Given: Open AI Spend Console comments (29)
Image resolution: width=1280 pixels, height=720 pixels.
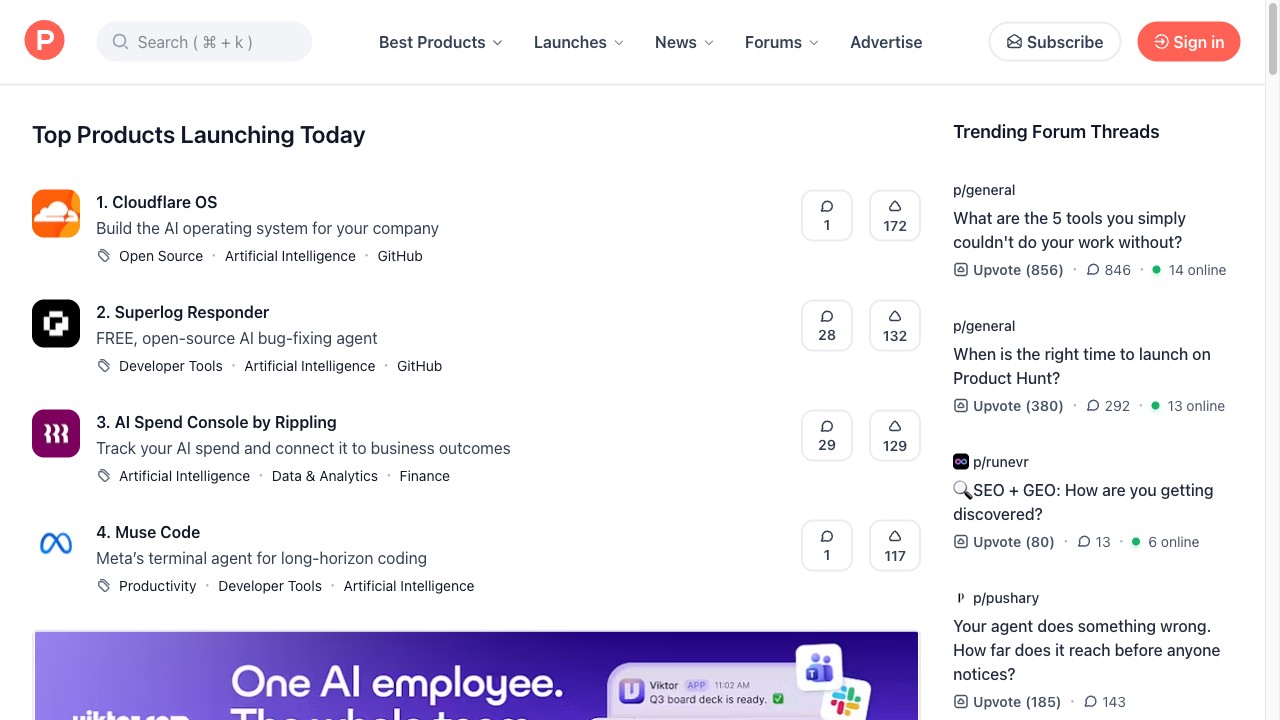Looking at the screenshot, I should [827, 435].
